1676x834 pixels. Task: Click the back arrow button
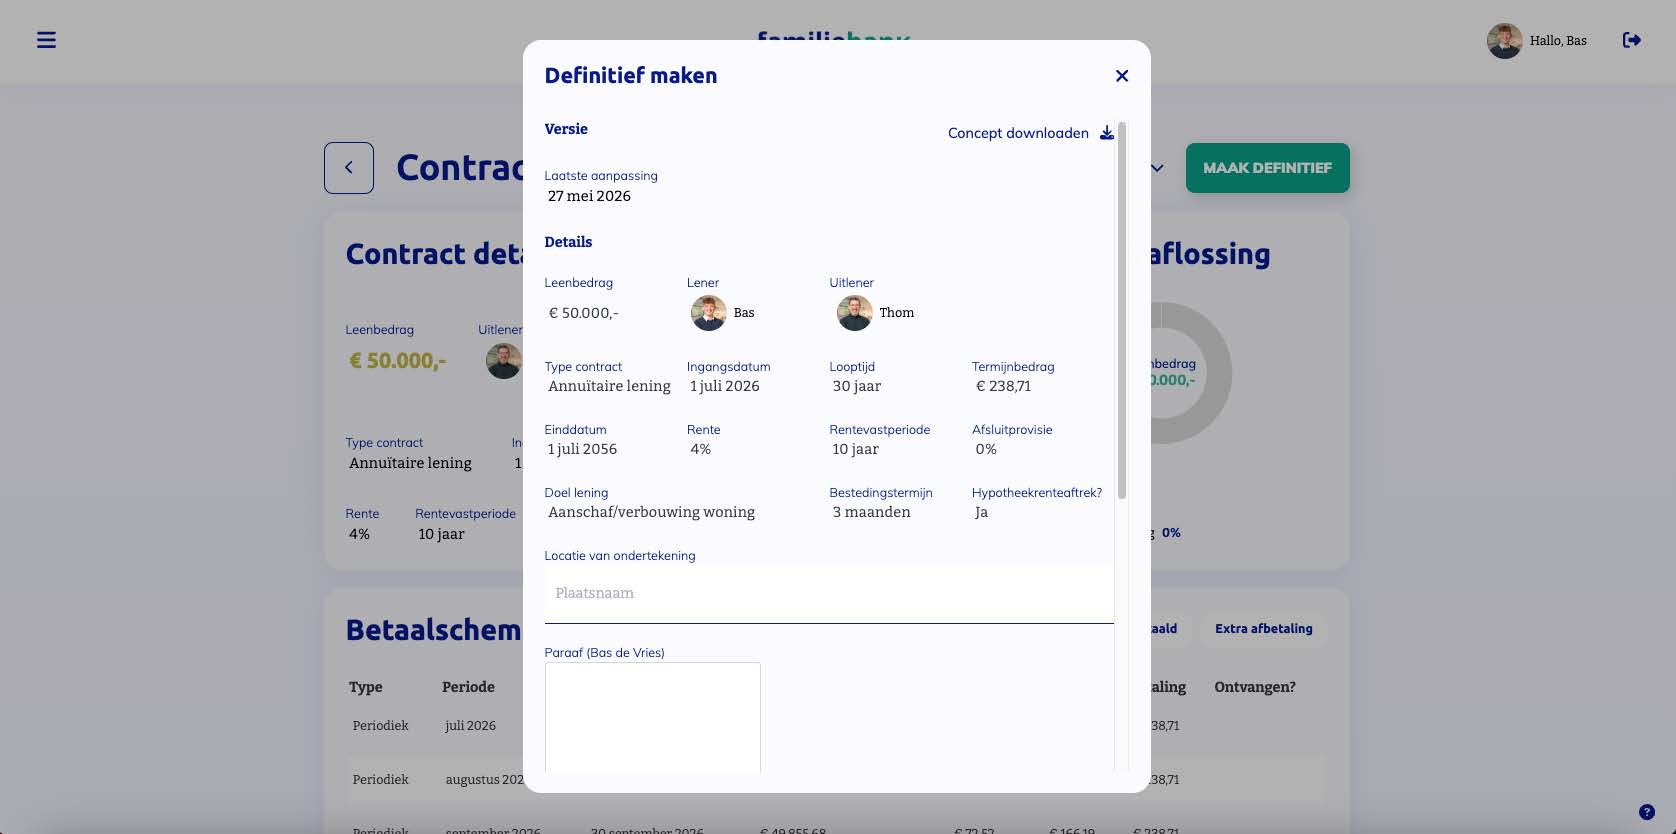349,168
